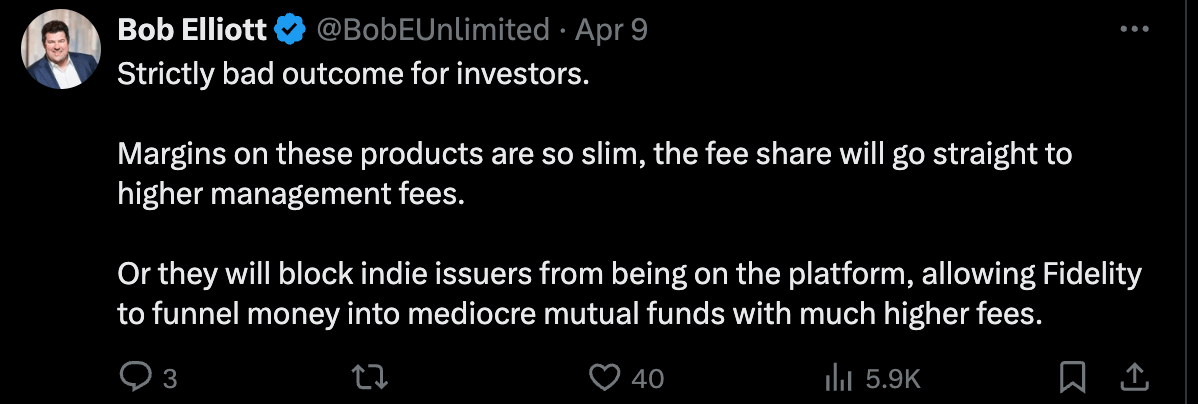Click the 40 likes count
The width and height of the screenshot is (1198, 404).
coord(648,378)
